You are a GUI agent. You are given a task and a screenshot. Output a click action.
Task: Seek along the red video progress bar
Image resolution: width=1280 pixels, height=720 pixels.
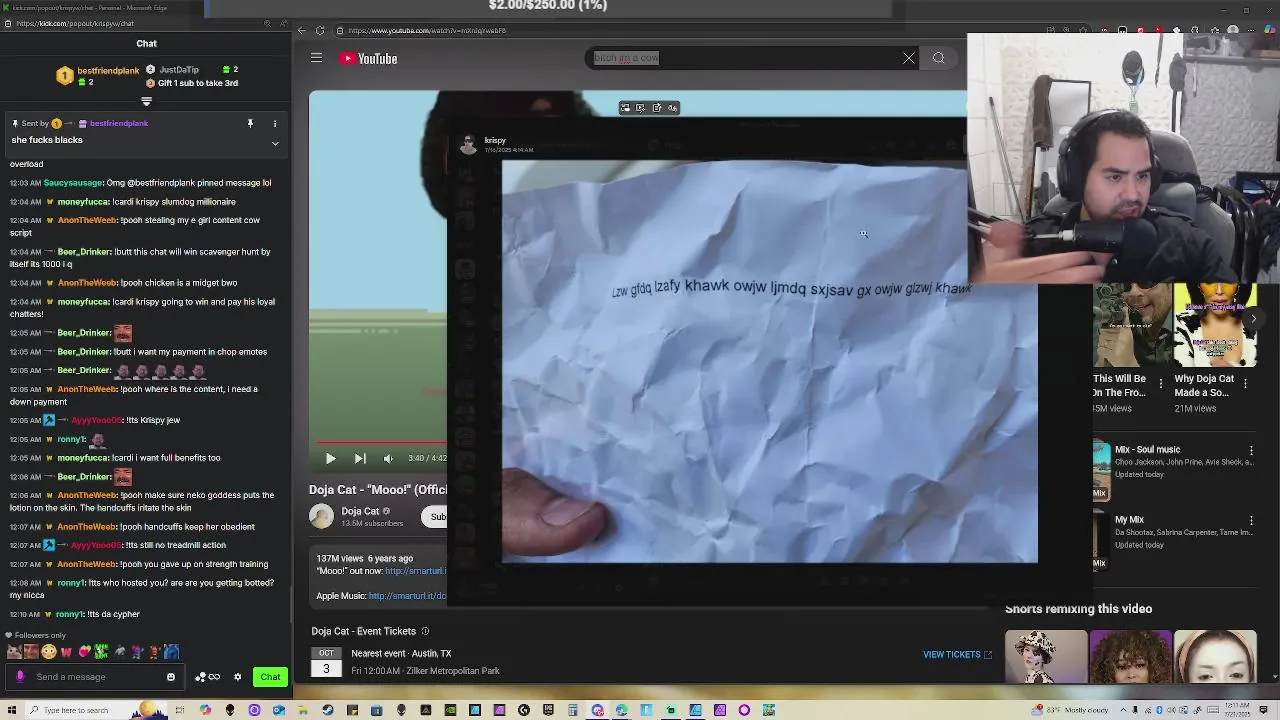pyautogui.click(x=382, y=442)
